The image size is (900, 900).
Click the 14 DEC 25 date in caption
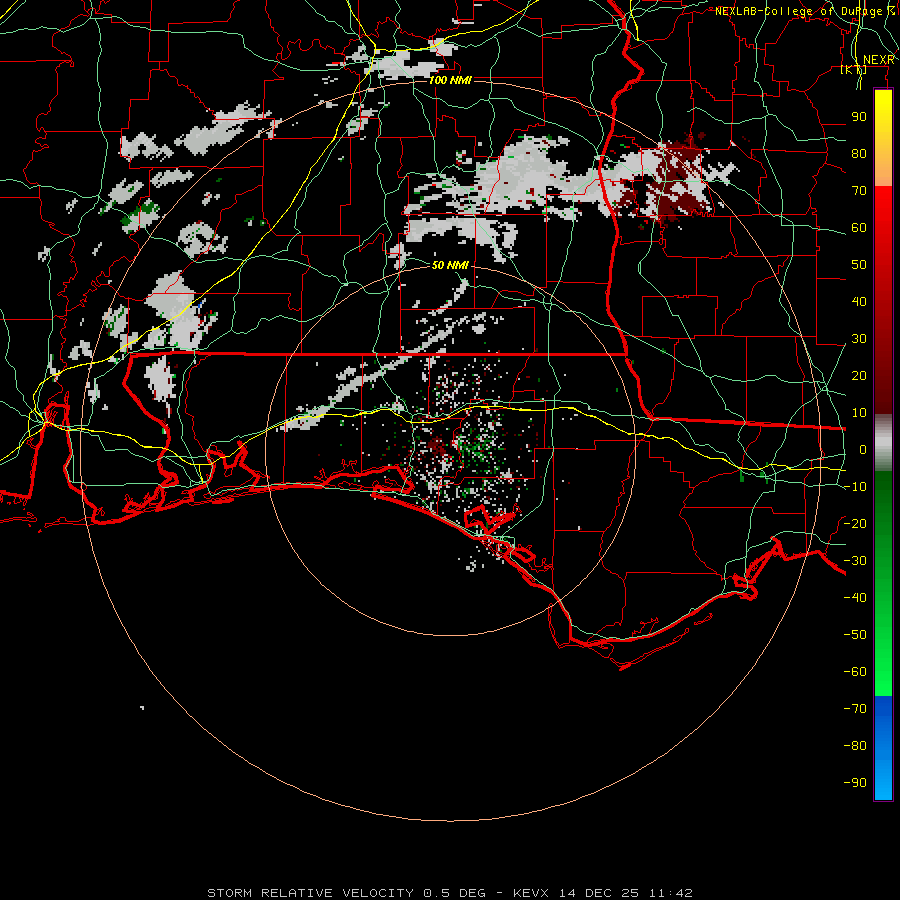pos(599,893)
